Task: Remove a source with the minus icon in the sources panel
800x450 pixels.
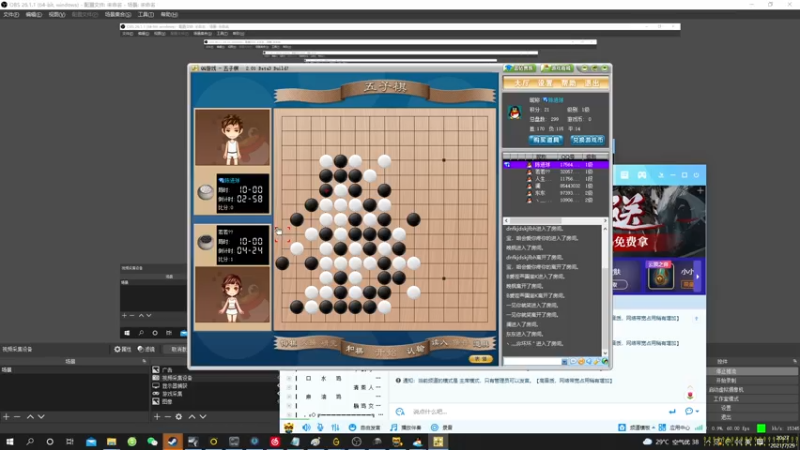Action: point(168,416)
